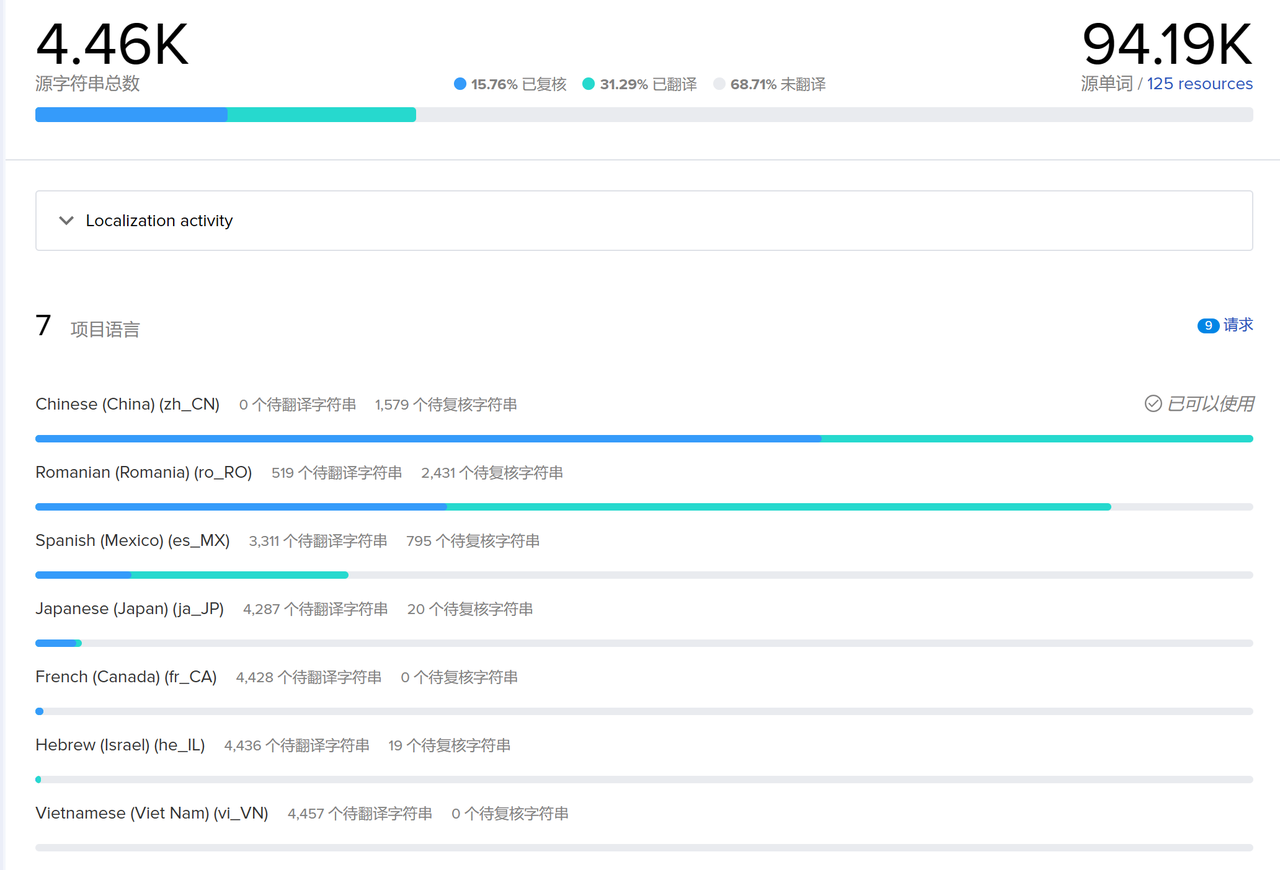Click the 已可以使用 checkmark icon
This screenshot has height=870, width=1280.
click(1153, 403)
